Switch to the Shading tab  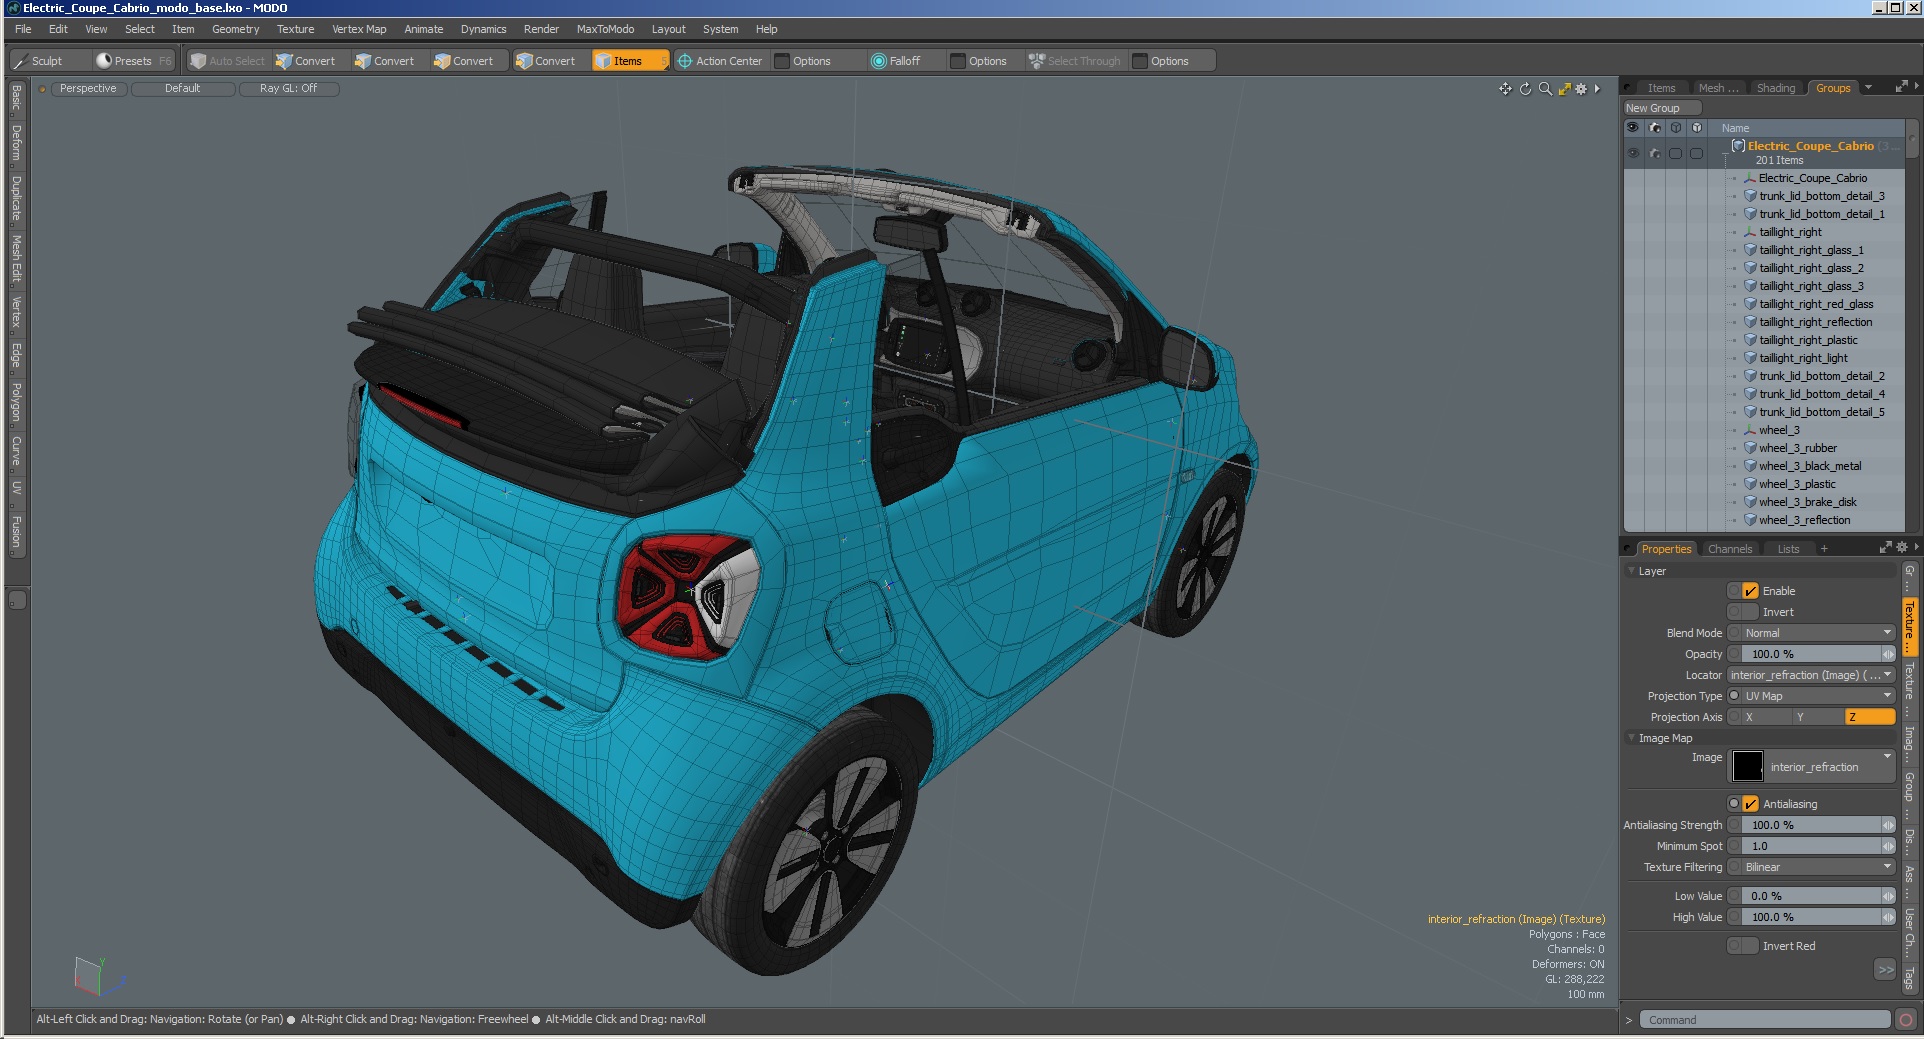[1776, 88]
